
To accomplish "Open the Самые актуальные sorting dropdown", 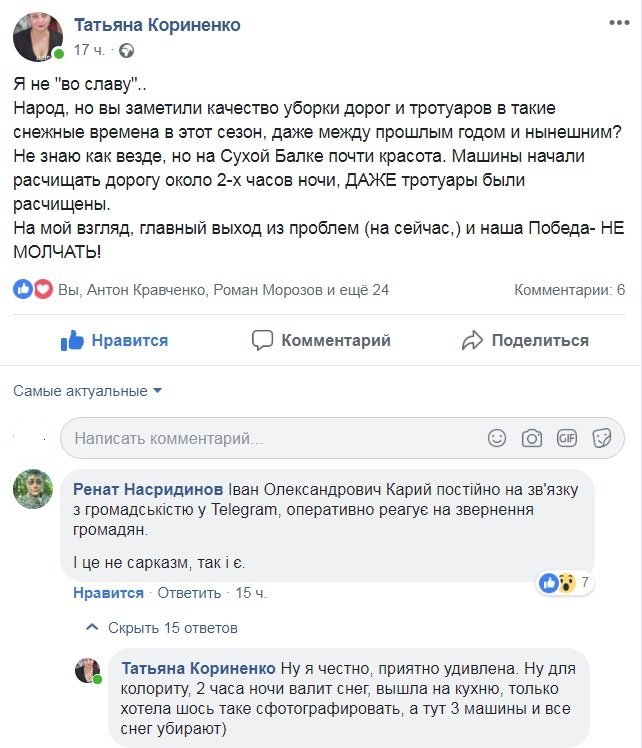I will coord(87,391).
